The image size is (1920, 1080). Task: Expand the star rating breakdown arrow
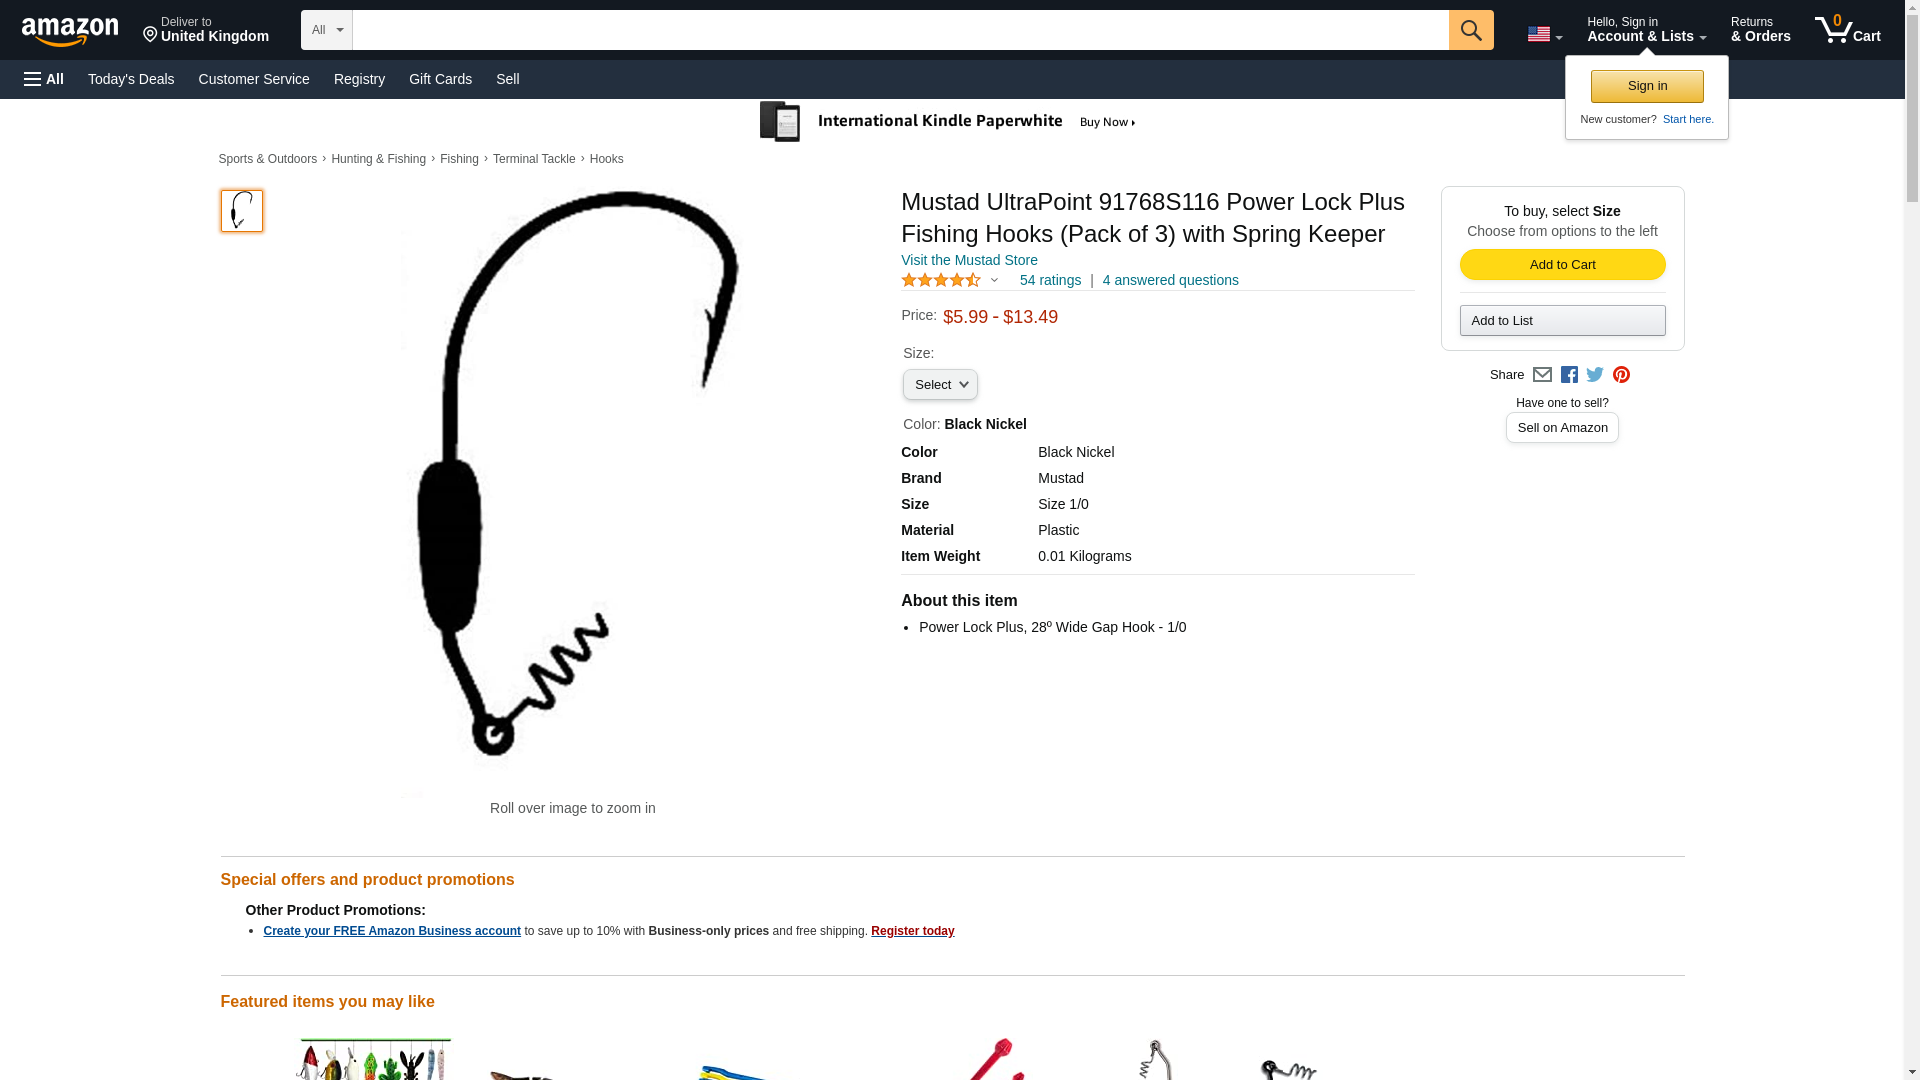[994, 281]
